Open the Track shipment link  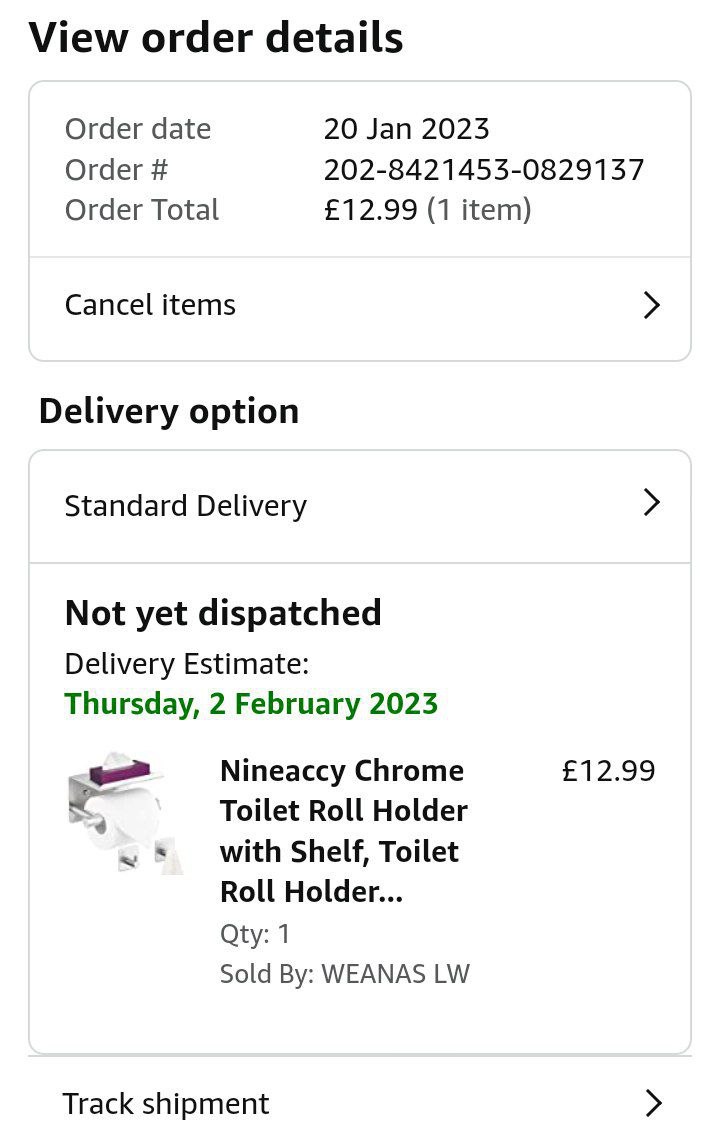coord(166,1104)
